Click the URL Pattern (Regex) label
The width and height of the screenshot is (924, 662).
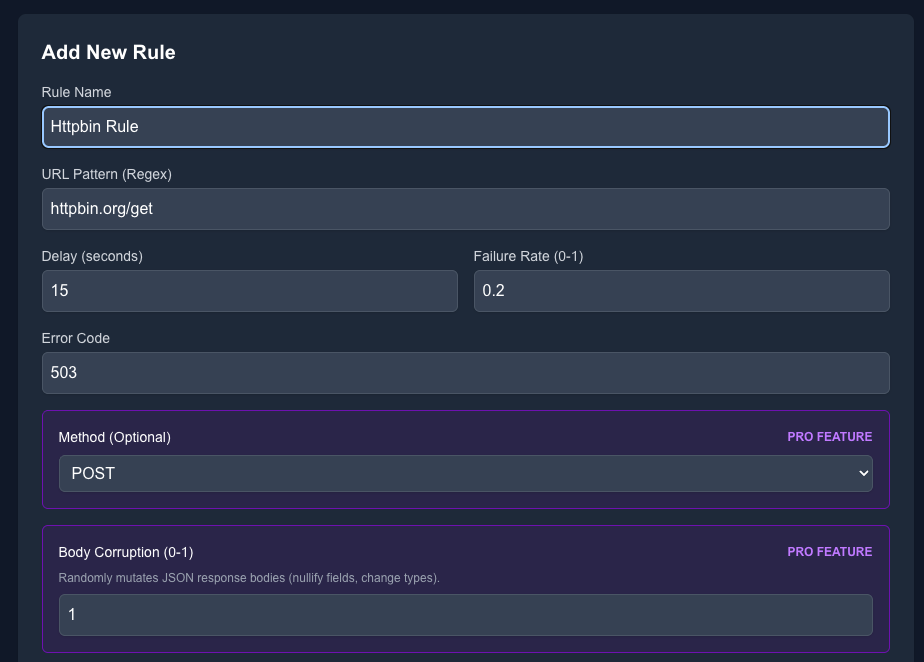(x=106, y=174)
